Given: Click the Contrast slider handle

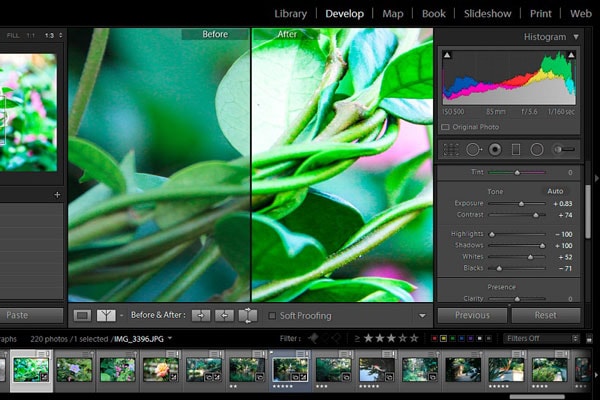Looking at the screenshot, I should point(536,215).
